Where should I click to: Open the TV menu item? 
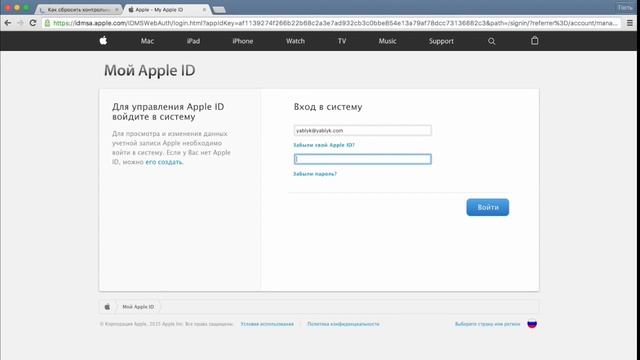(x=342, y=41)
